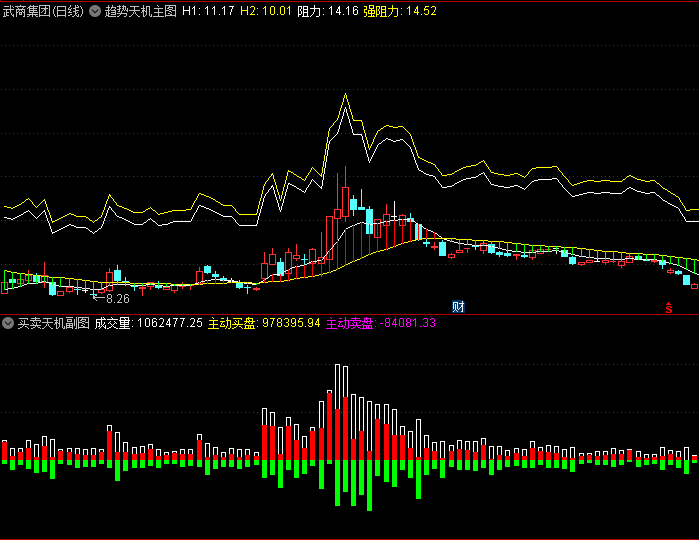This screenshot has height=540, width=699.
Task: Click the peak of the yellow resistance line
Action: click(x=345, y=94)
